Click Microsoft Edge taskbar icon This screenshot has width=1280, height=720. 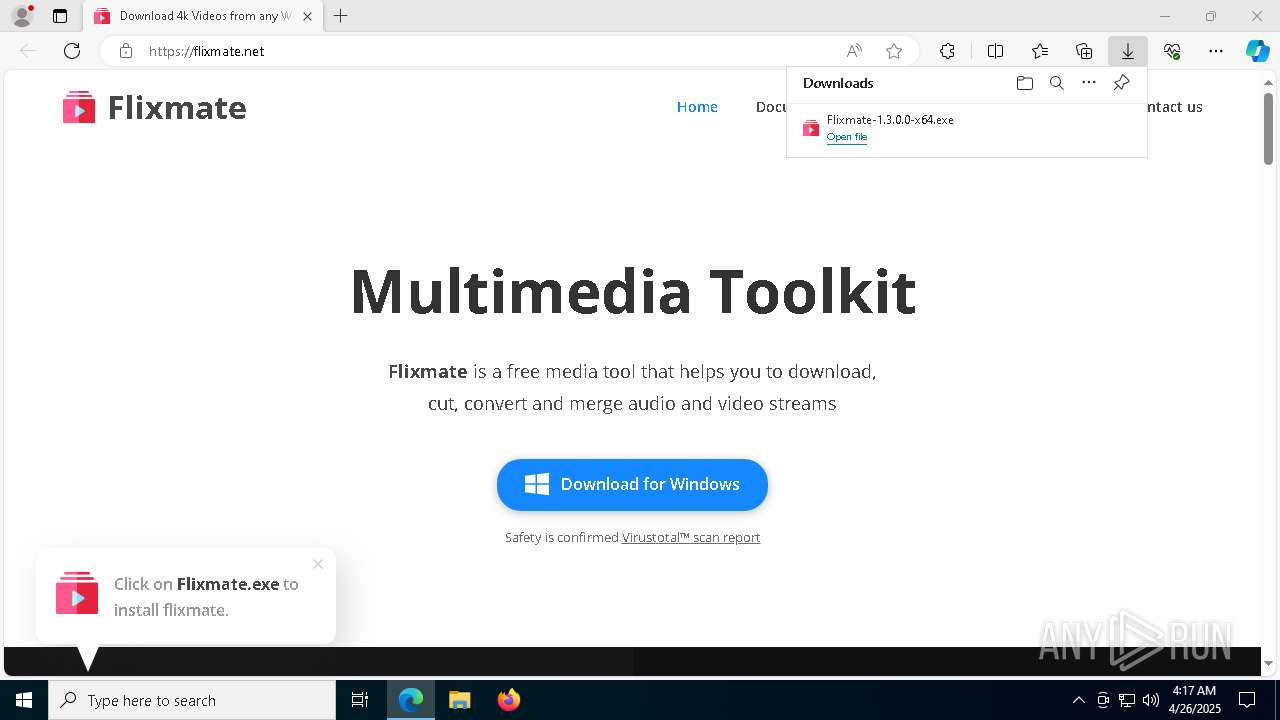411,700
